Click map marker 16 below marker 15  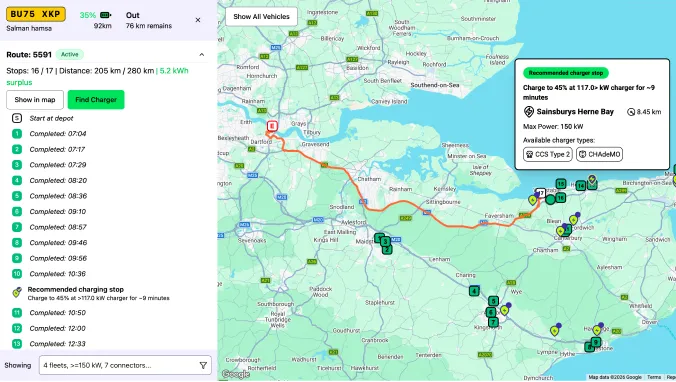click(x=560, y=198)
